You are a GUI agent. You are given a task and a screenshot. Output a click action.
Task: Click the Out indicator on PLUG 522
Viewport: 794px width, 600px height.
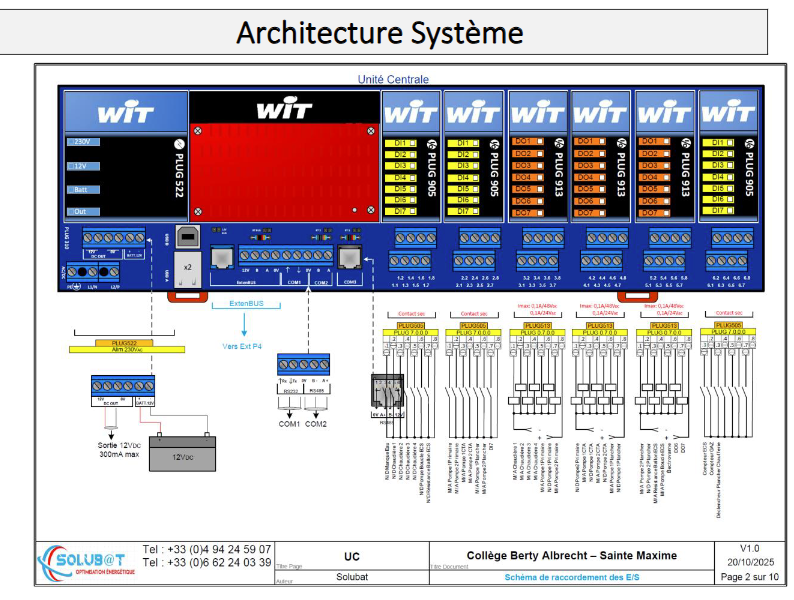coord(83,212)
